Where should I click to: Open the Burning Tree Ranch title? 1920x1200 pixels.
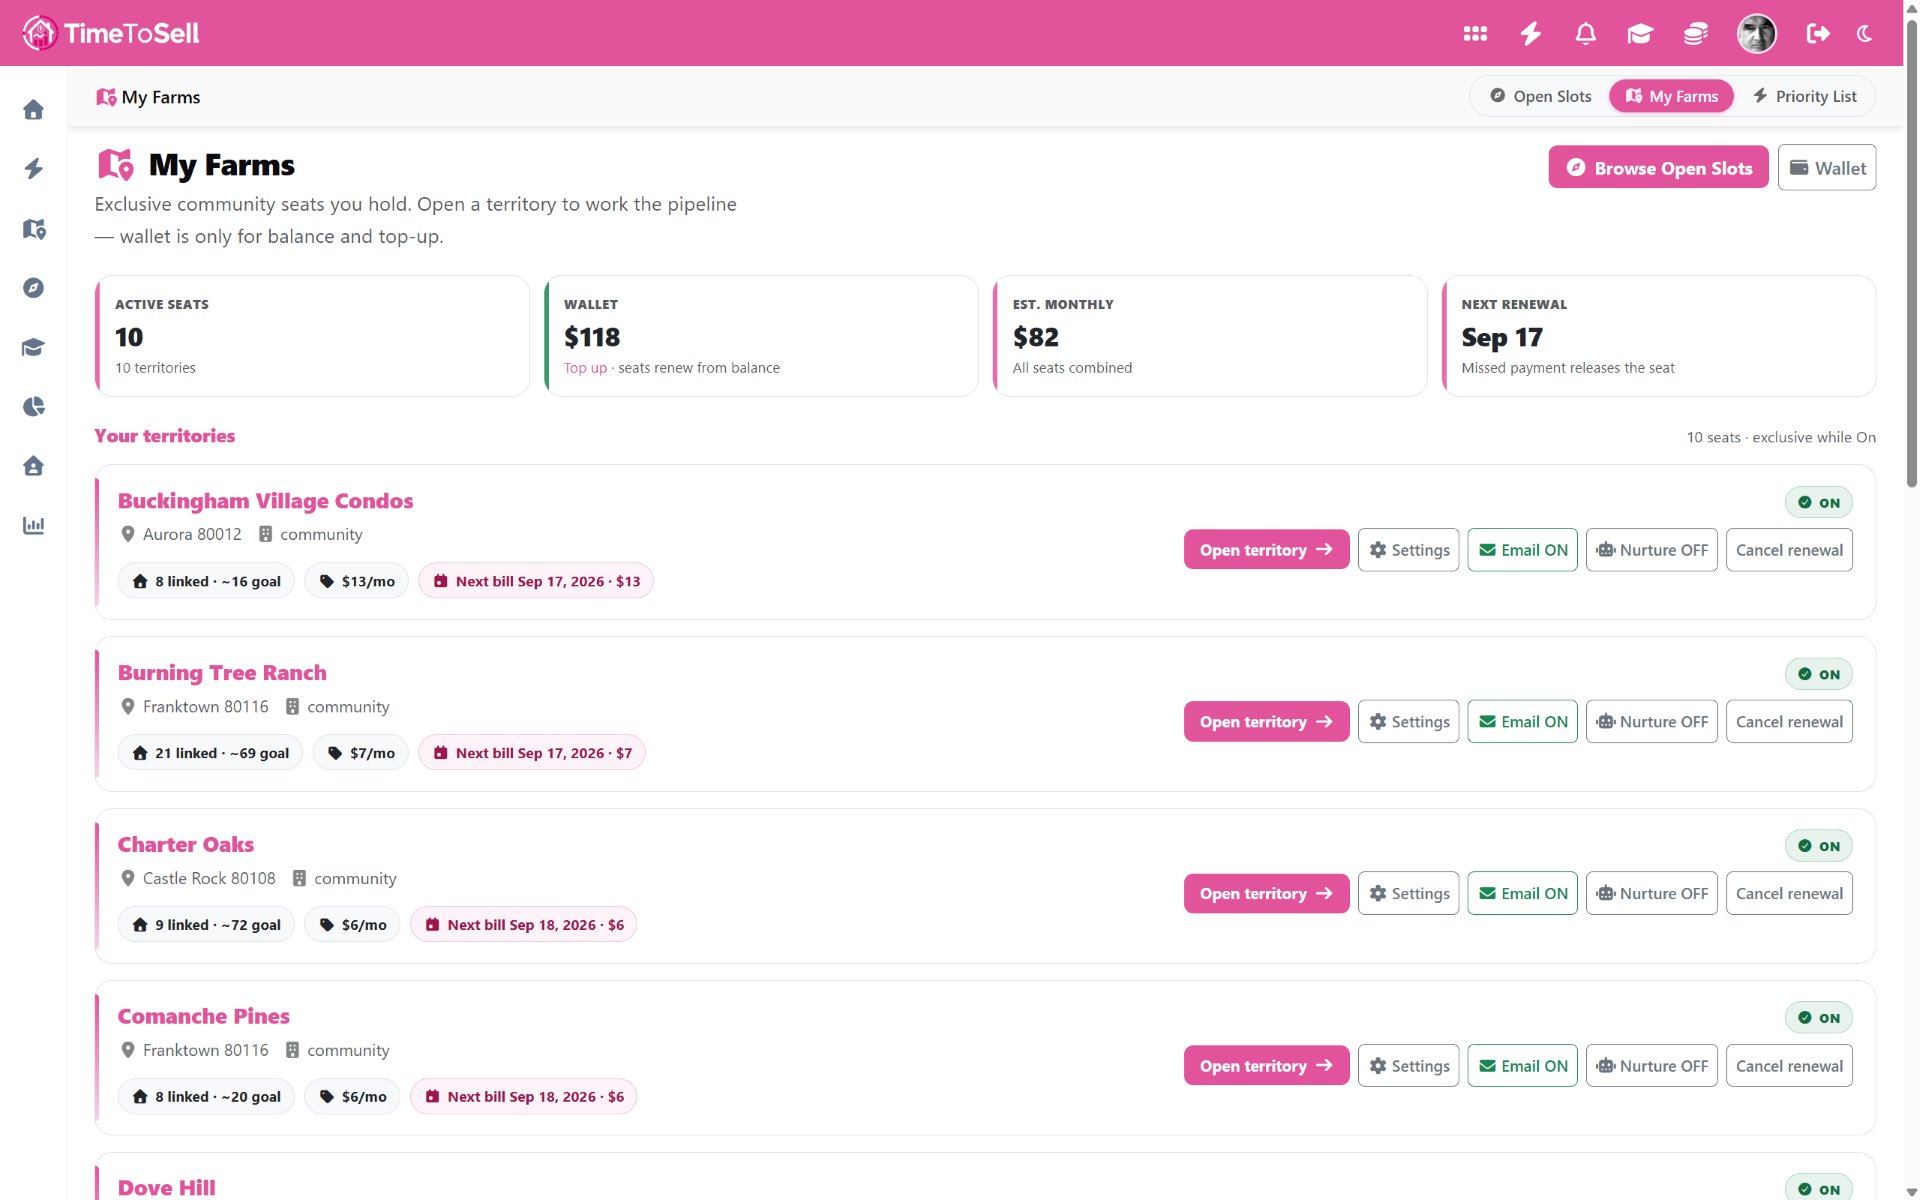click(x=222, y=673)
